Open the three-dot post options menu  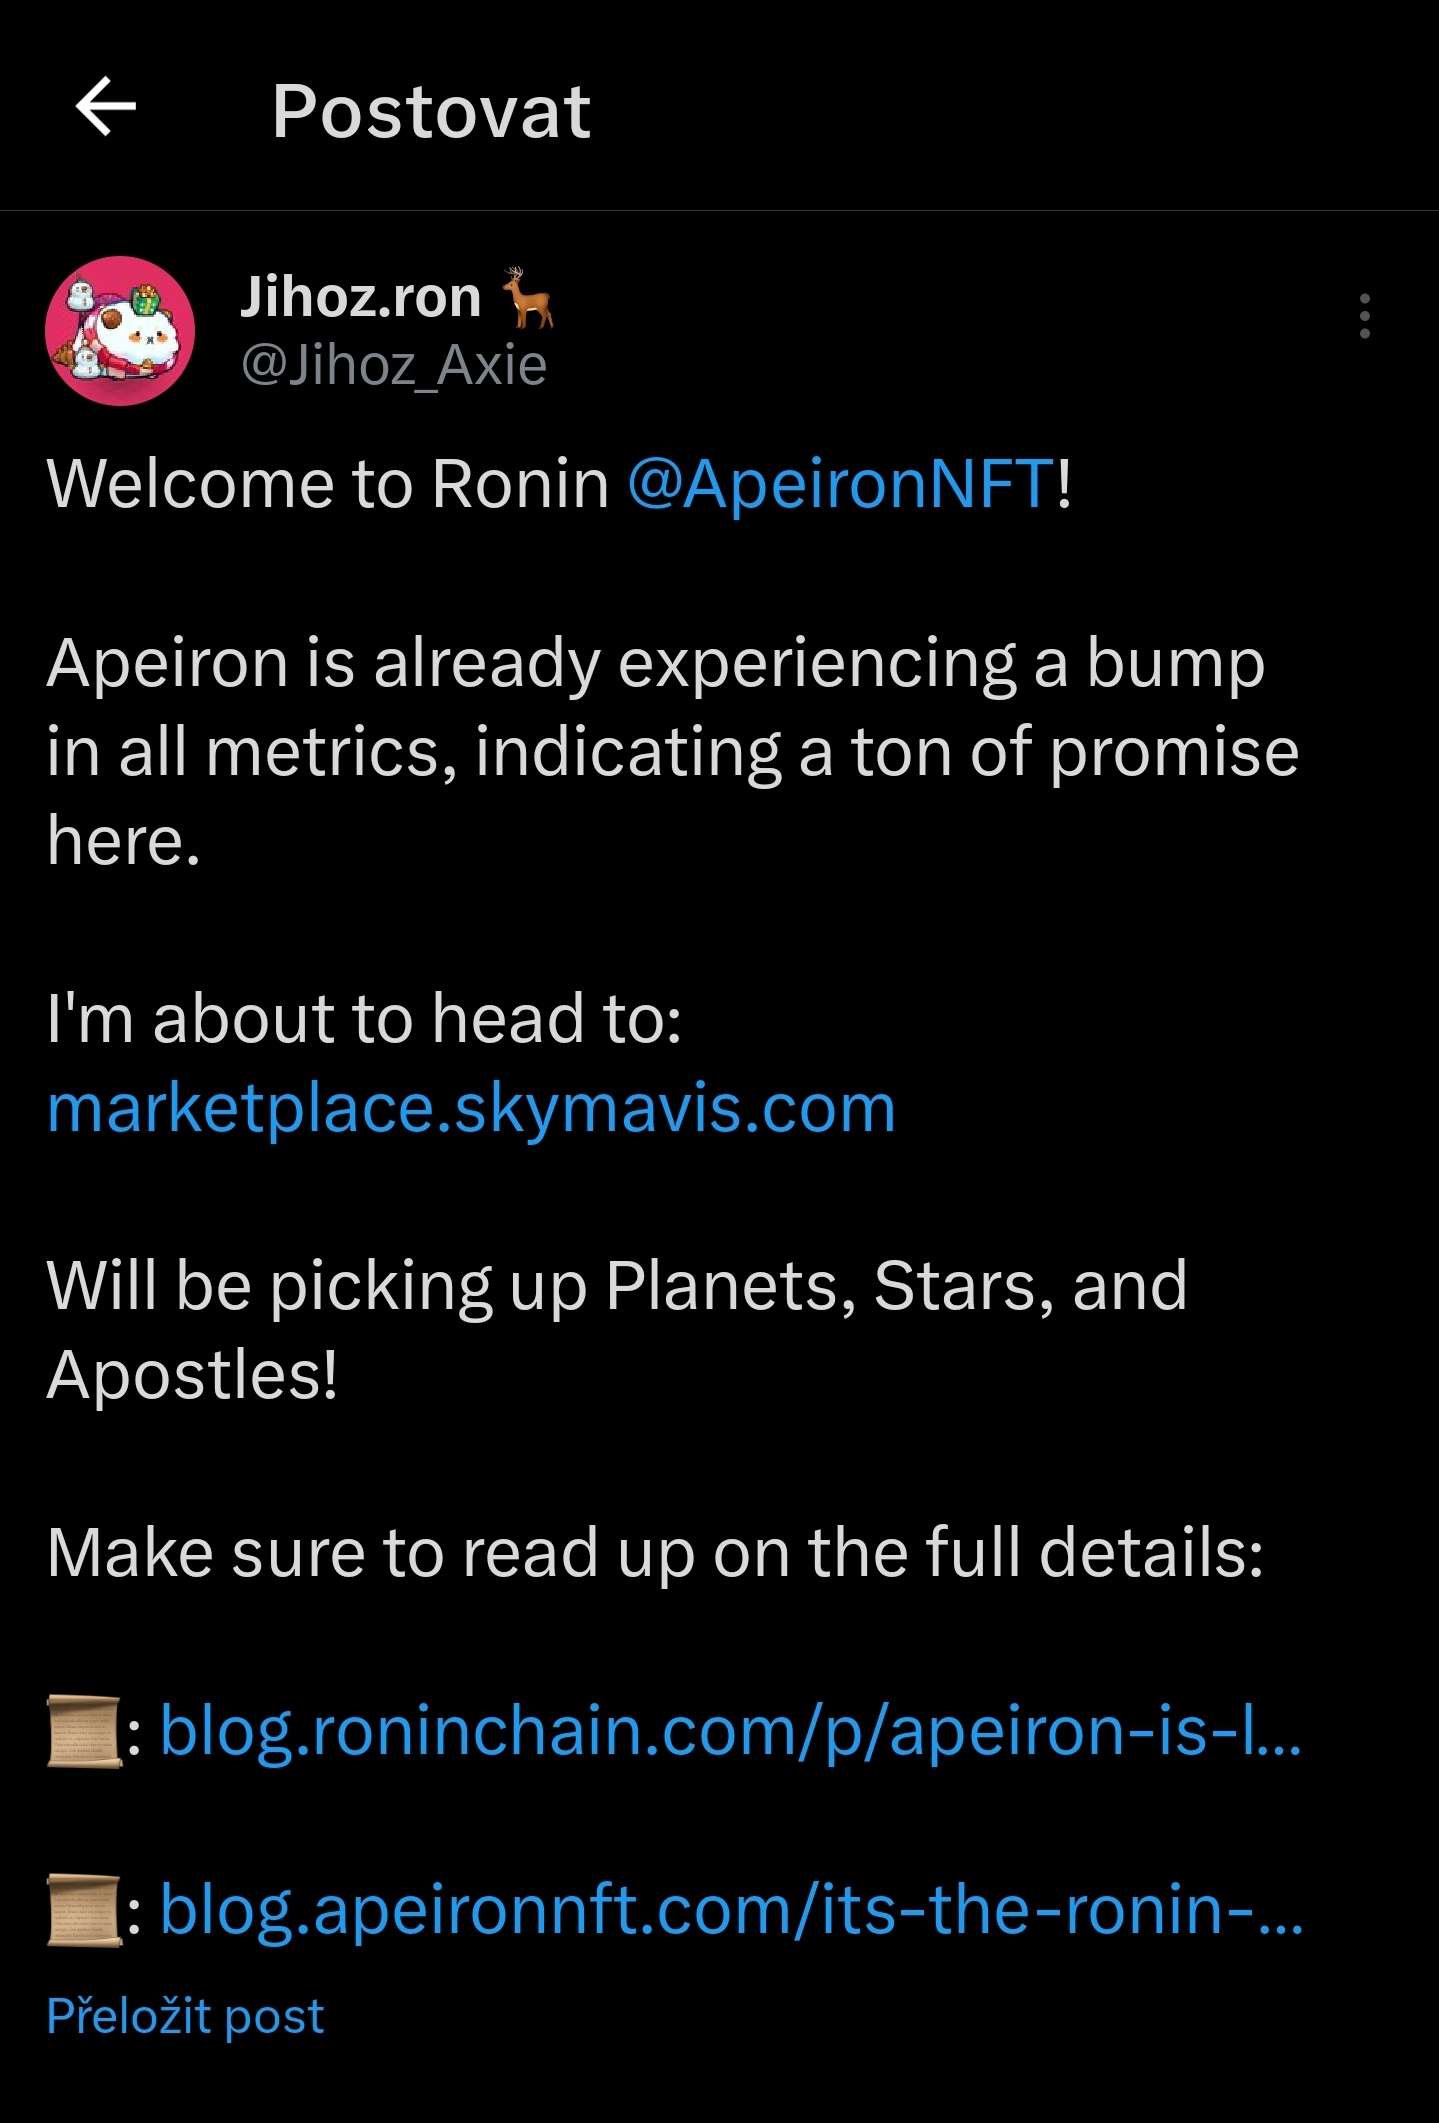click(1364, 316)
